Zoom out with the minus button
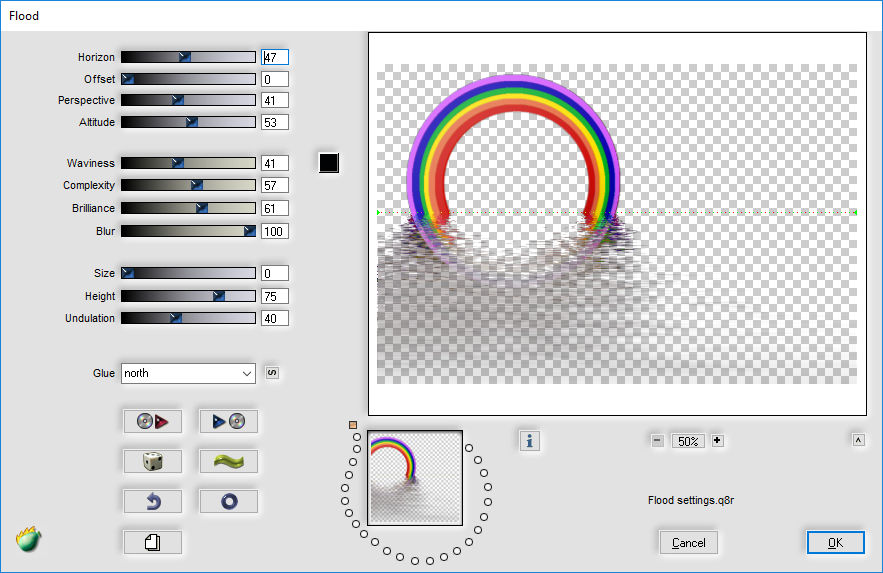This screenshot has height=573, width=883. click(x=657, y=441)
